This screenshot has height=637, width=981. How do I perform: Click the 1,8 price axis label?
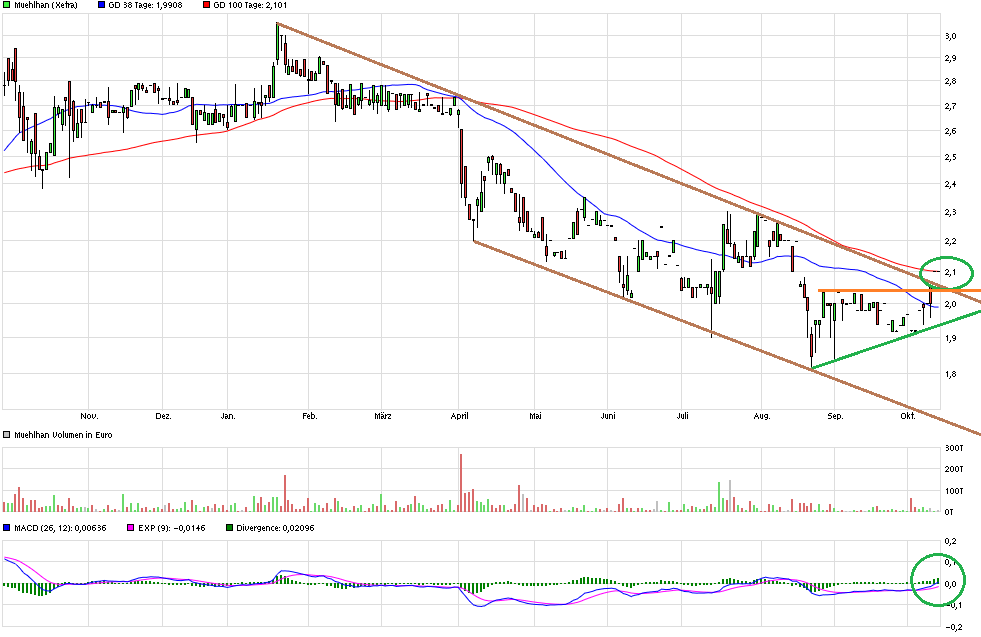point(951,374)
